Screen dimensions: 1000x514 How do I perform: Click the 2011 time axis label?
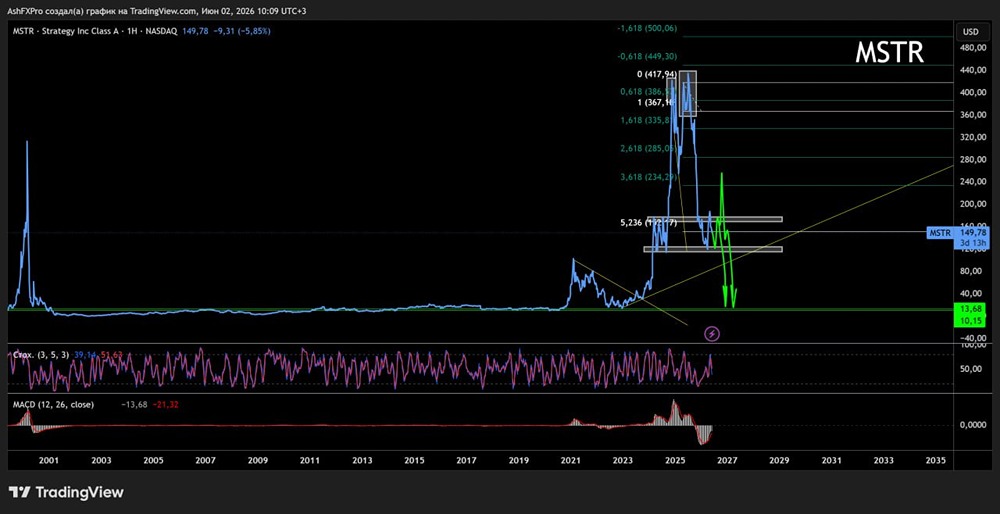click(x=309, y=460)
